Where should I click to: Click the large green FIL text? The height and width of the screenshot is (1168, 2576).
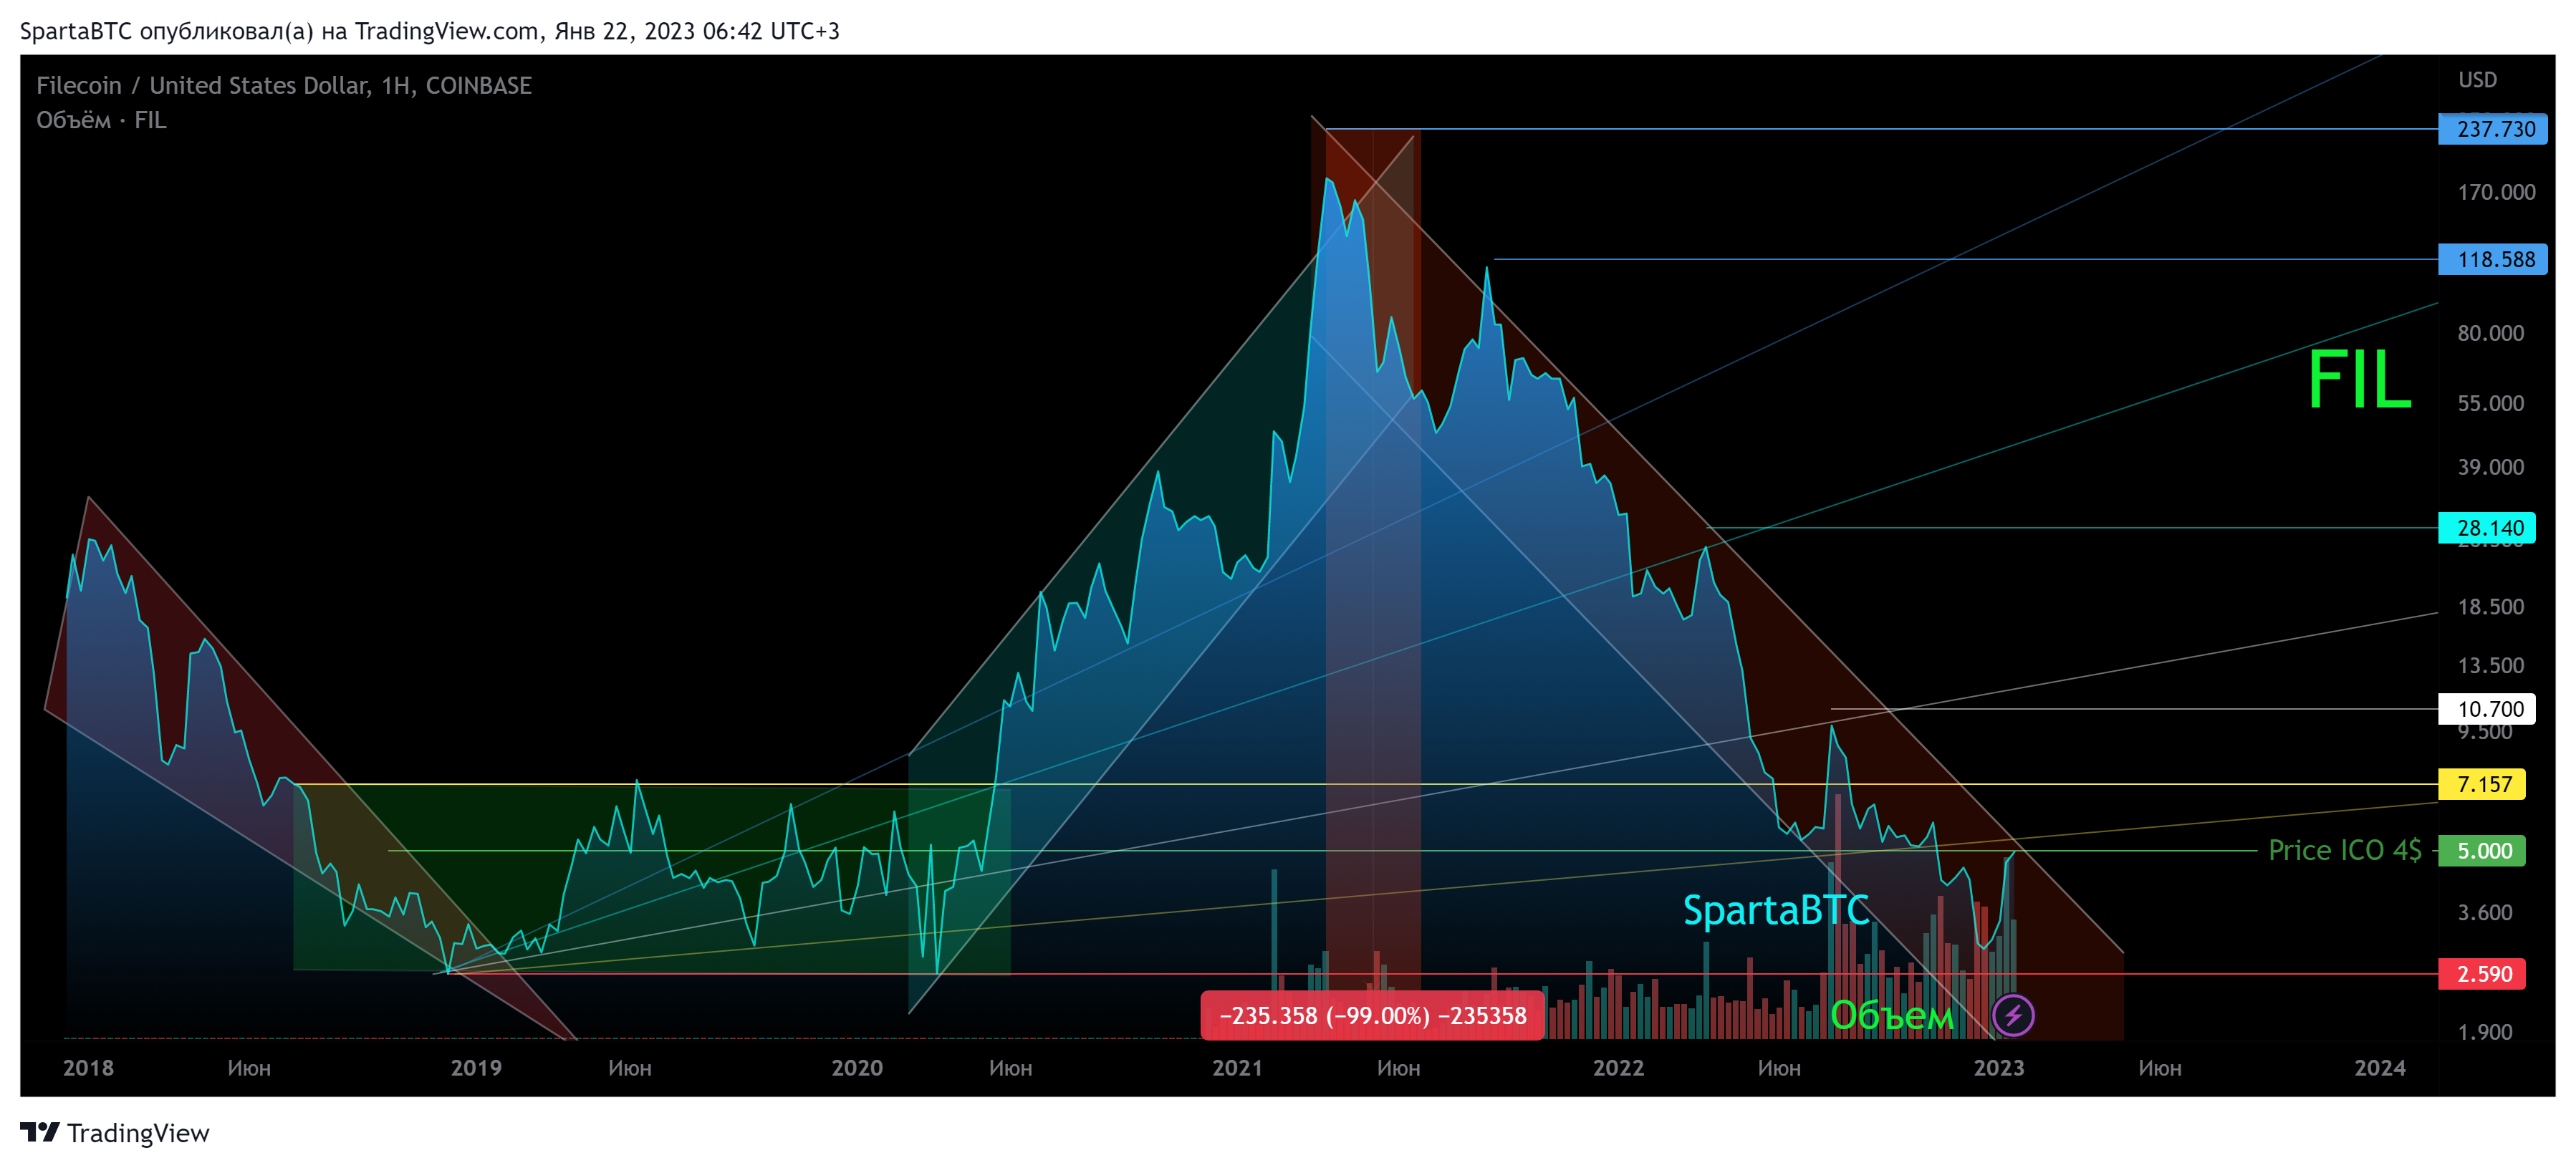(x=2360, y=380)
